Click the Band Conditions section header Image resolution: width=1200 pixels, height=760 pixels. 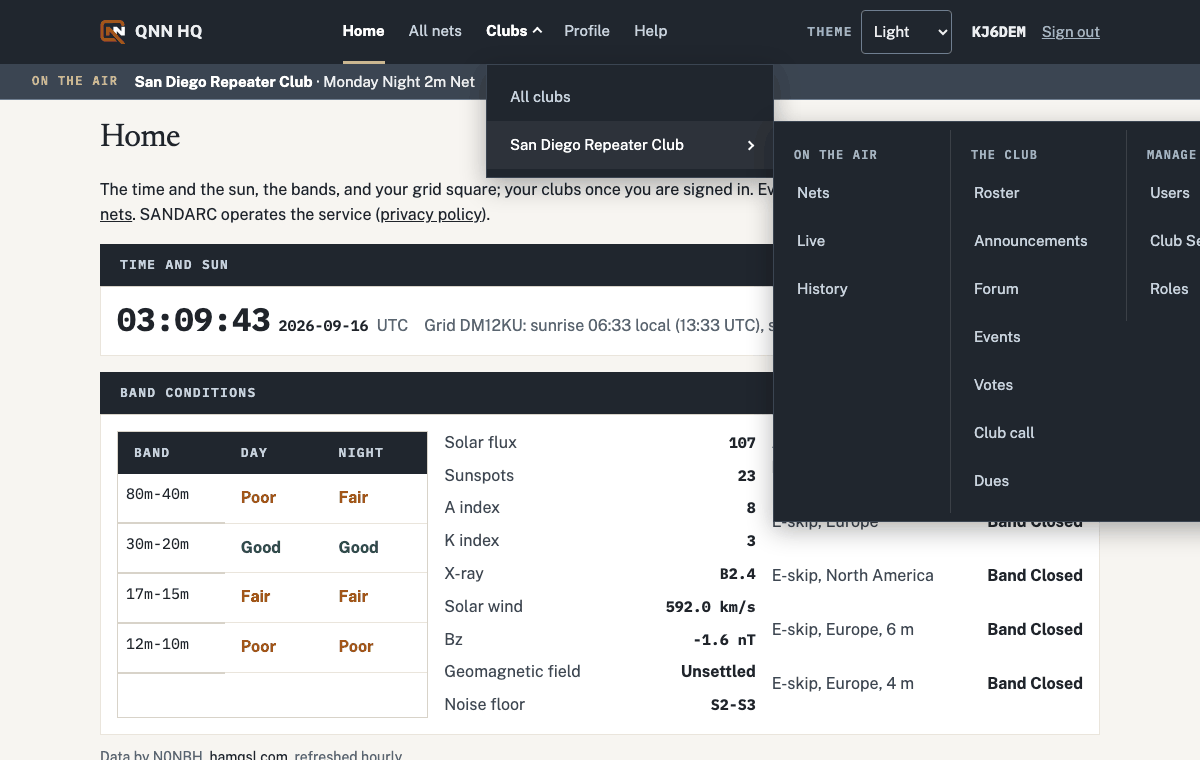(436, 393)
